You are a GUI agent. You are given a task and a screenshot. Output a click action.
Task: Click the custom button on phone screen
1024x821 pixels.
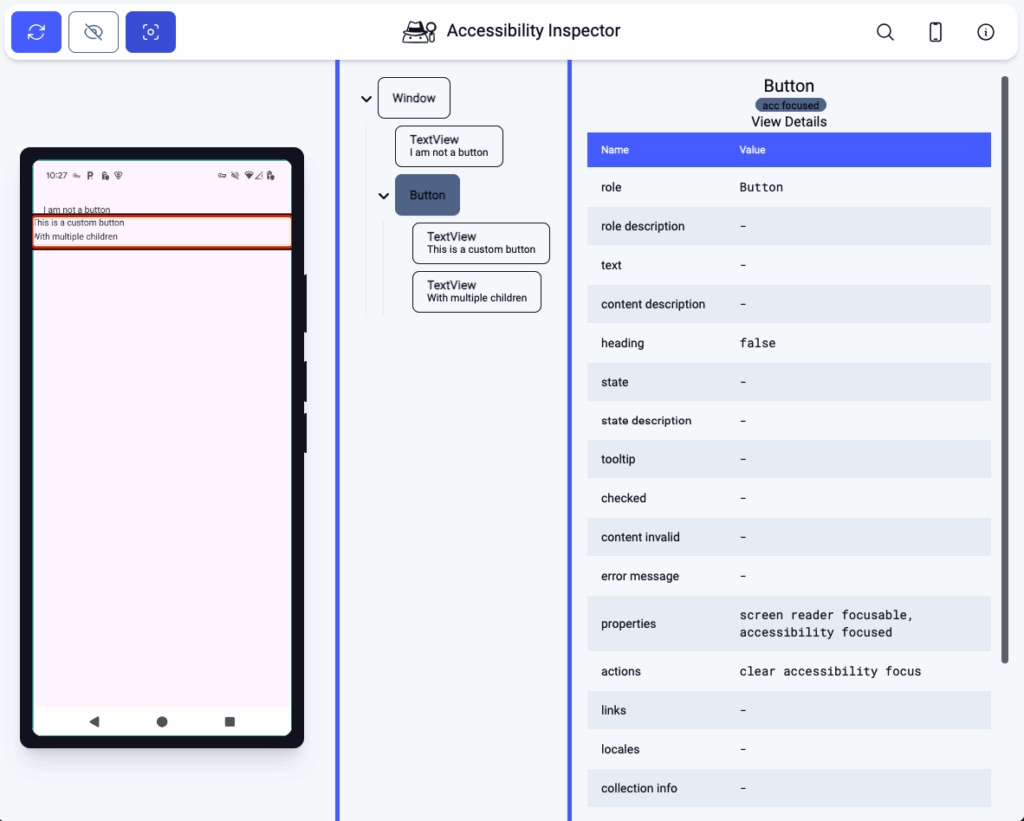pyautogui.click(x=162, y=231)
